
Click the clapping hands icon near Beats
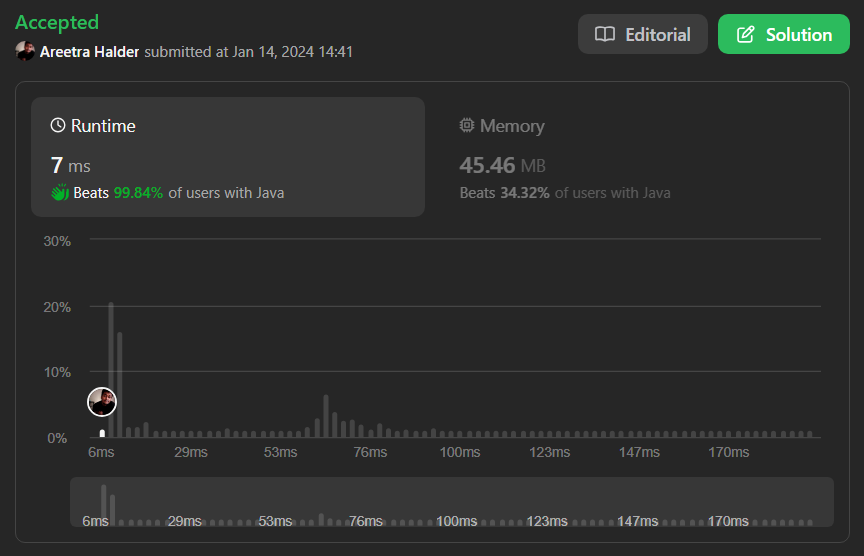pyautogui.click(x=60, y=193)
